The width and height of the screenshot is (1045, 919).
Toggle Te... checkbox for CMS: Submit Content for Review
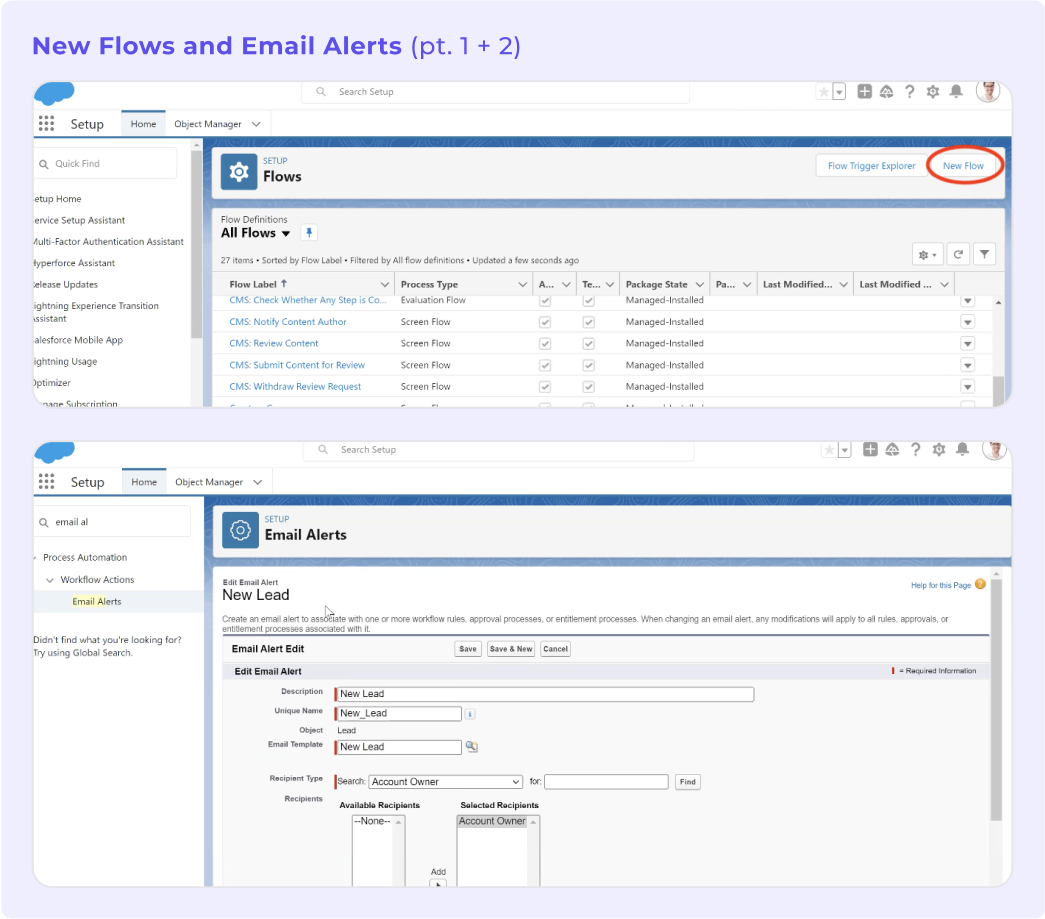(x=588, y=365)
